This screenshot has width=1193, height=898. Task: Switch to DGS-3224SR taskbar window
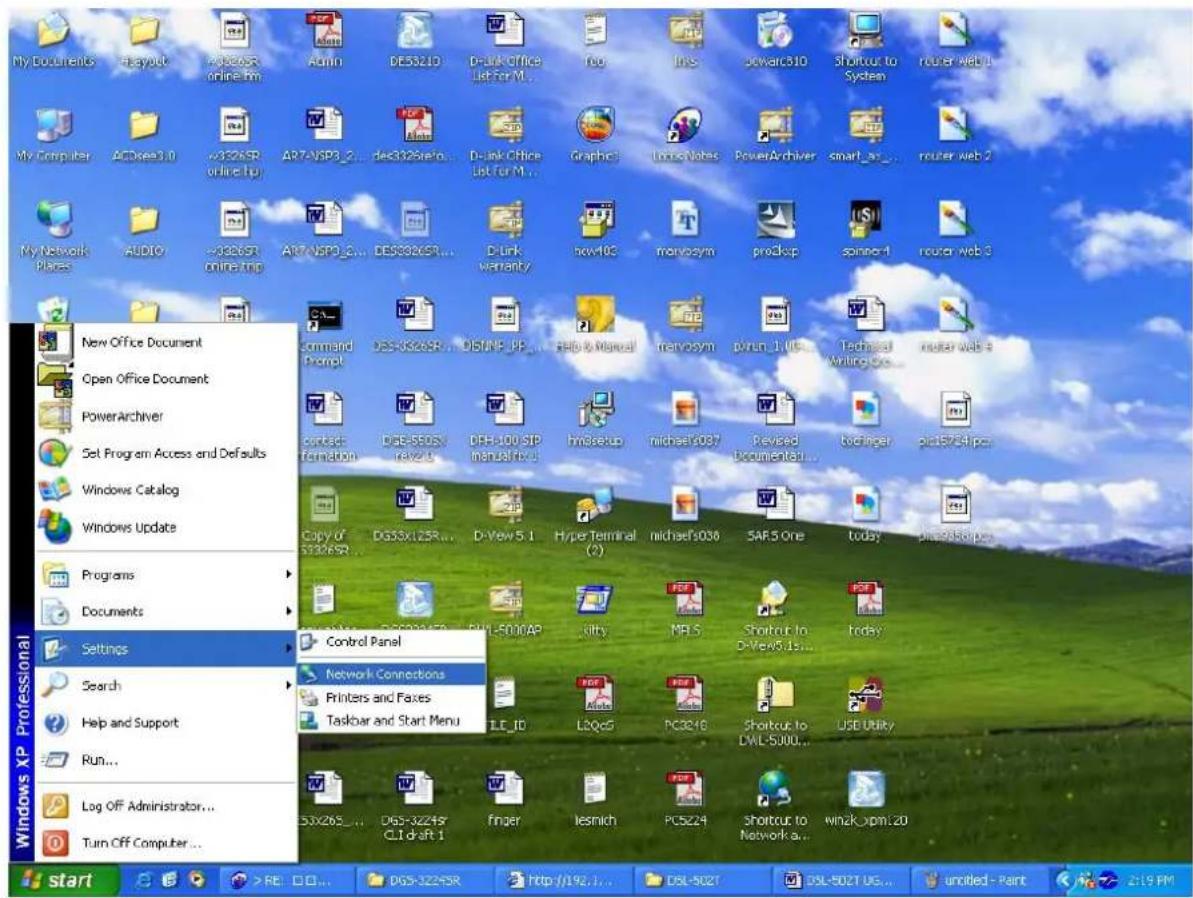[x=423, y=880]
